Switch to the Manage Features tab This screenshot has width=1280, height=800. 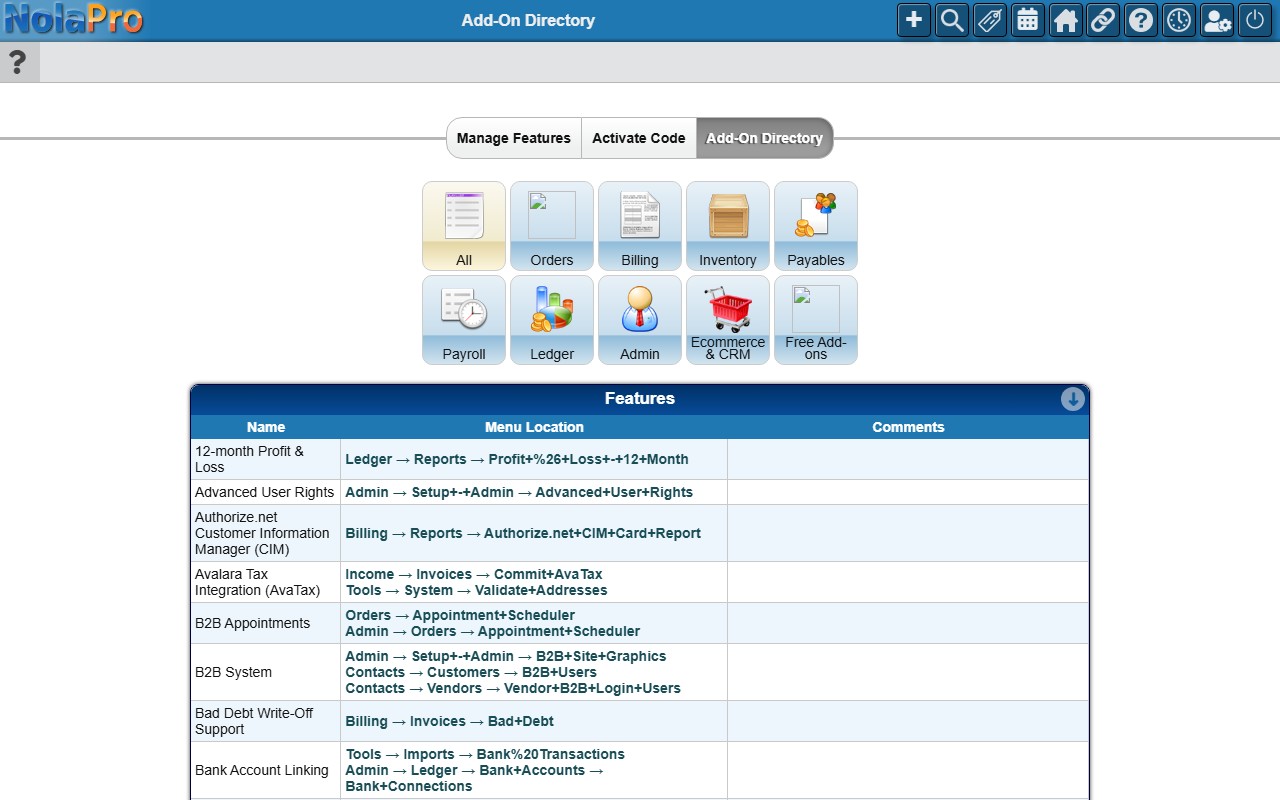514,138
